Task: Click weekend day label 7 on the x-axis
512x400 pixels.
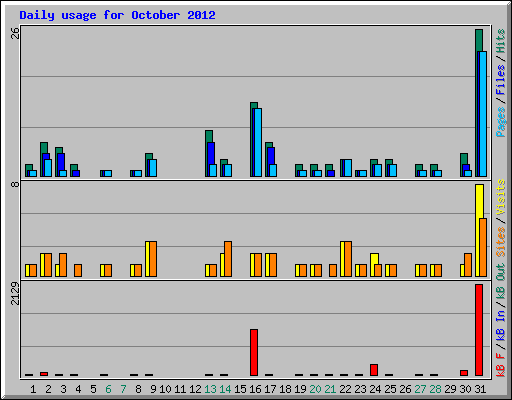Action: point(123,389)
